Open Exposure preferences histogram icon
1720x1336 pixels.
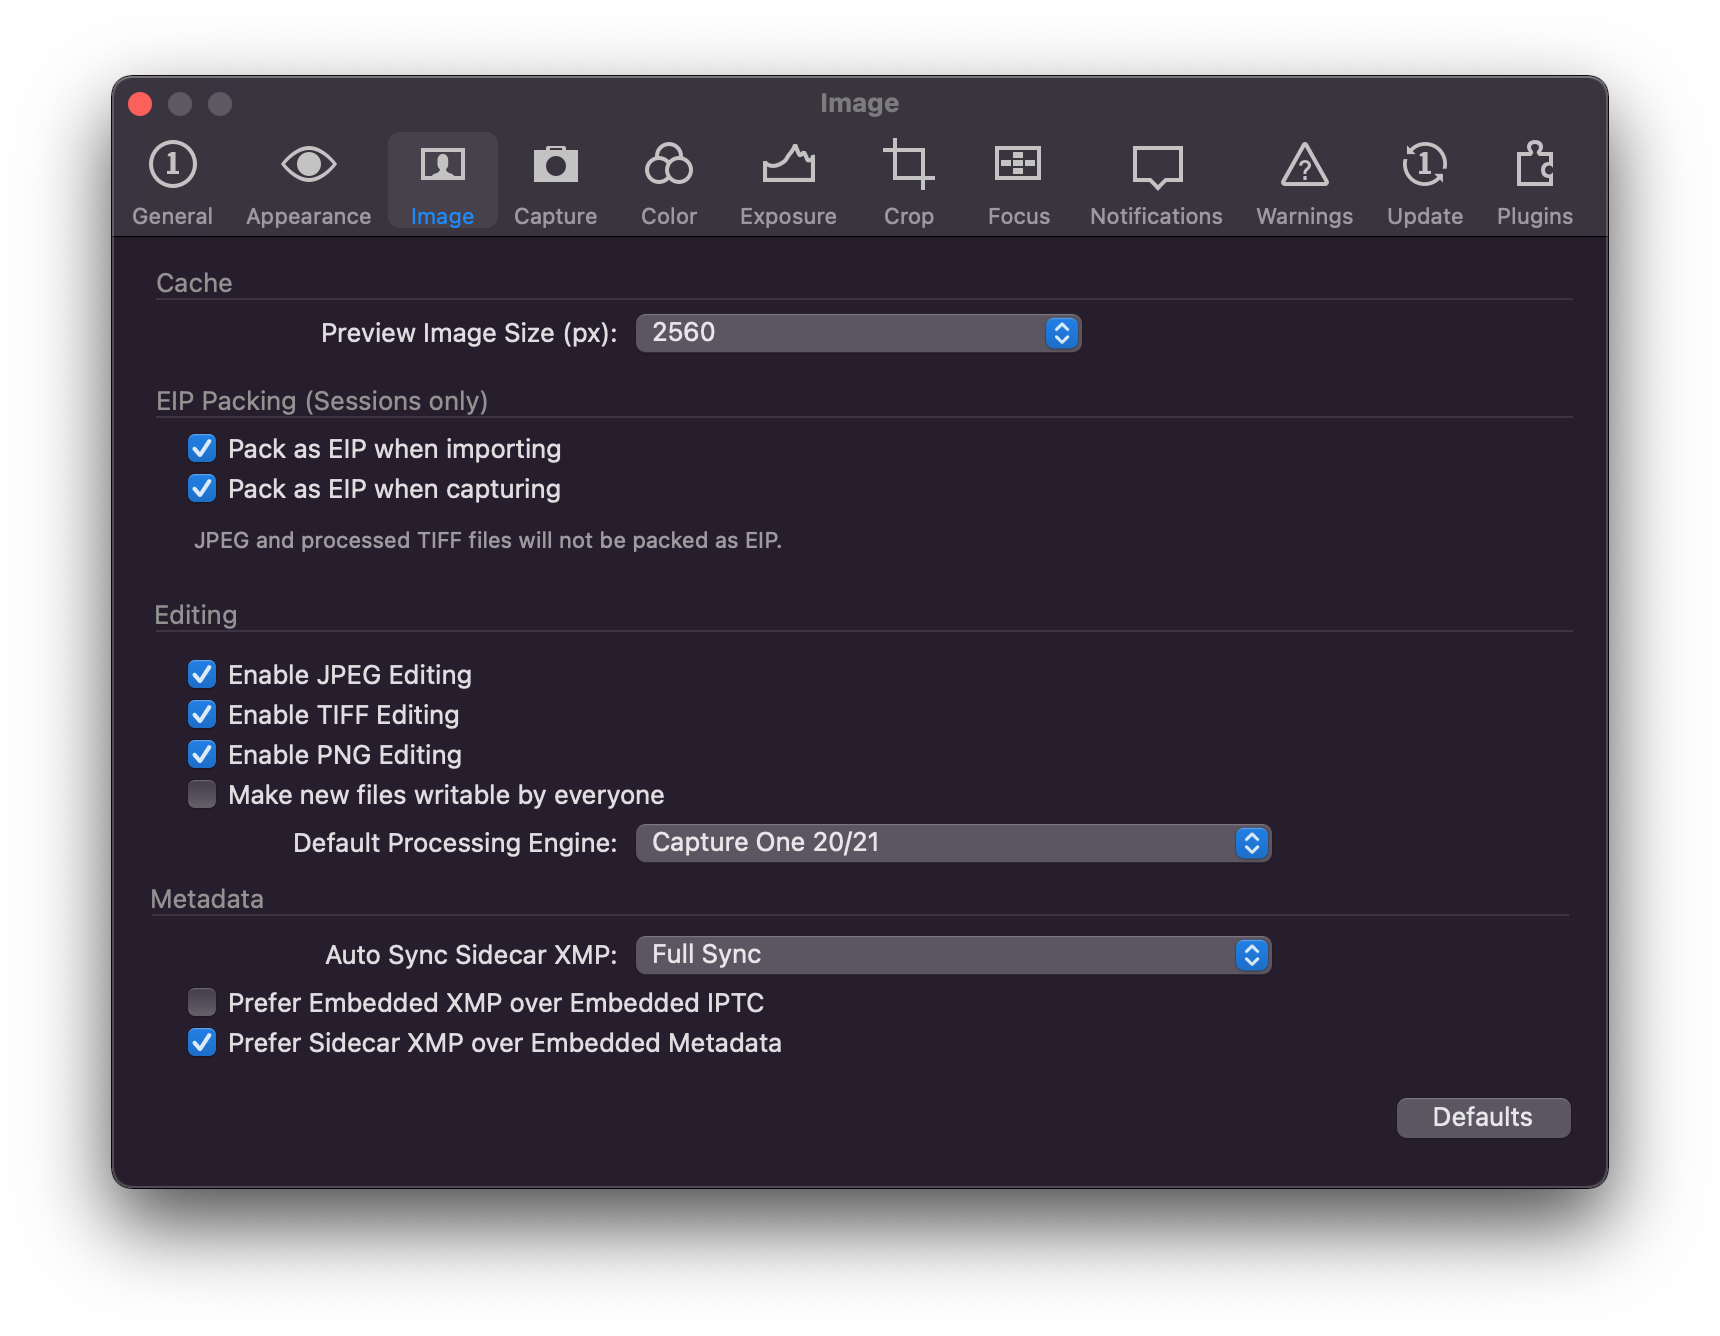(788, 165)
